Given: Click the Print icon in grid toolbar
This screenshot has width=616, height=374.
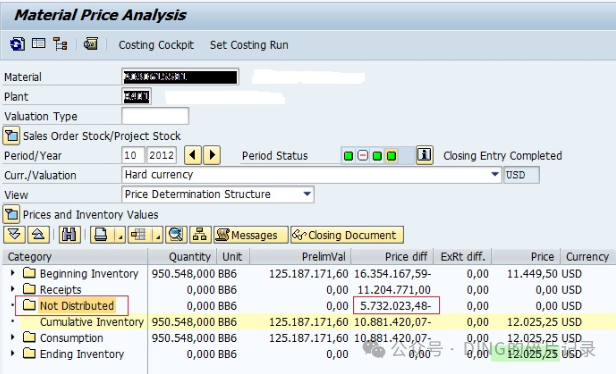Looking at the screenshot, I should coord(101,235).
